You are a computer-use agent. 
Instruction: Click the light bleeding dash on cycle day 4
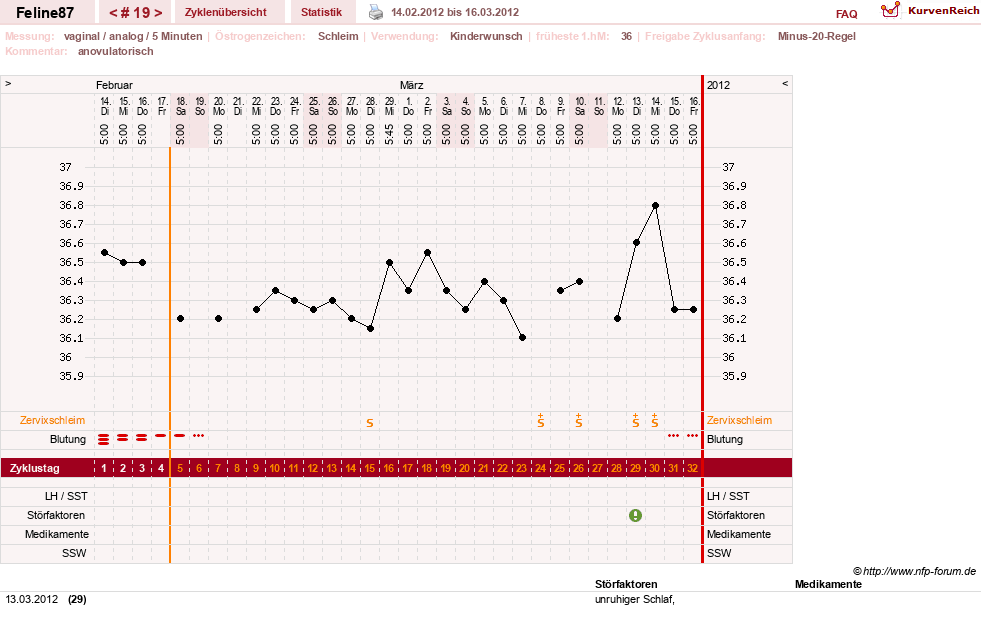[161, 435]
